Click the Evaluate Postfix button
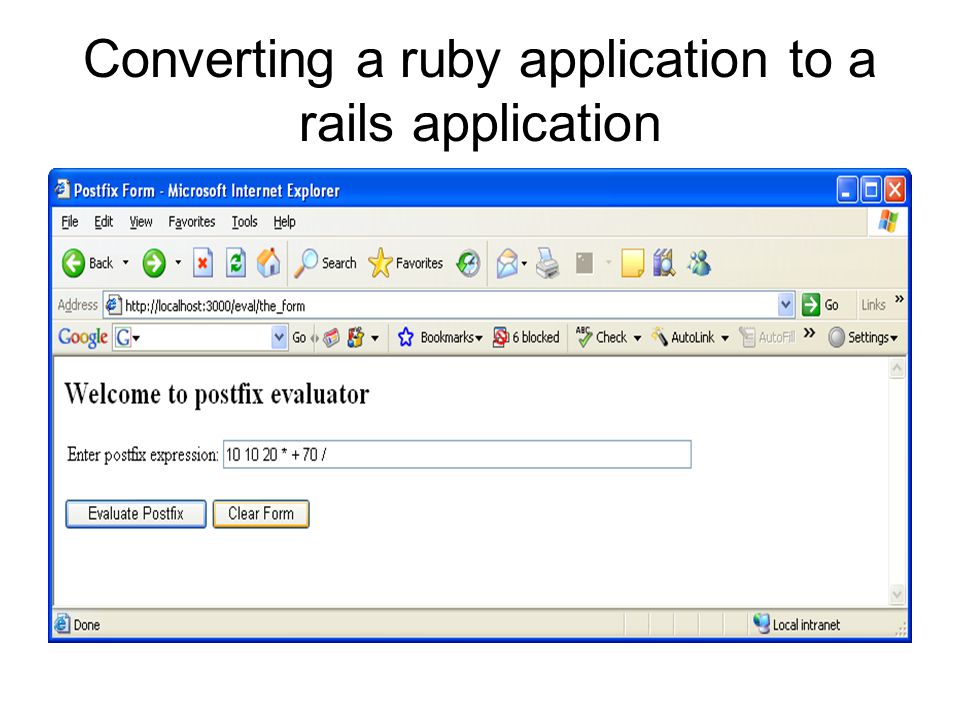Screen dimensions: 960x720 [x=136, y=514]
